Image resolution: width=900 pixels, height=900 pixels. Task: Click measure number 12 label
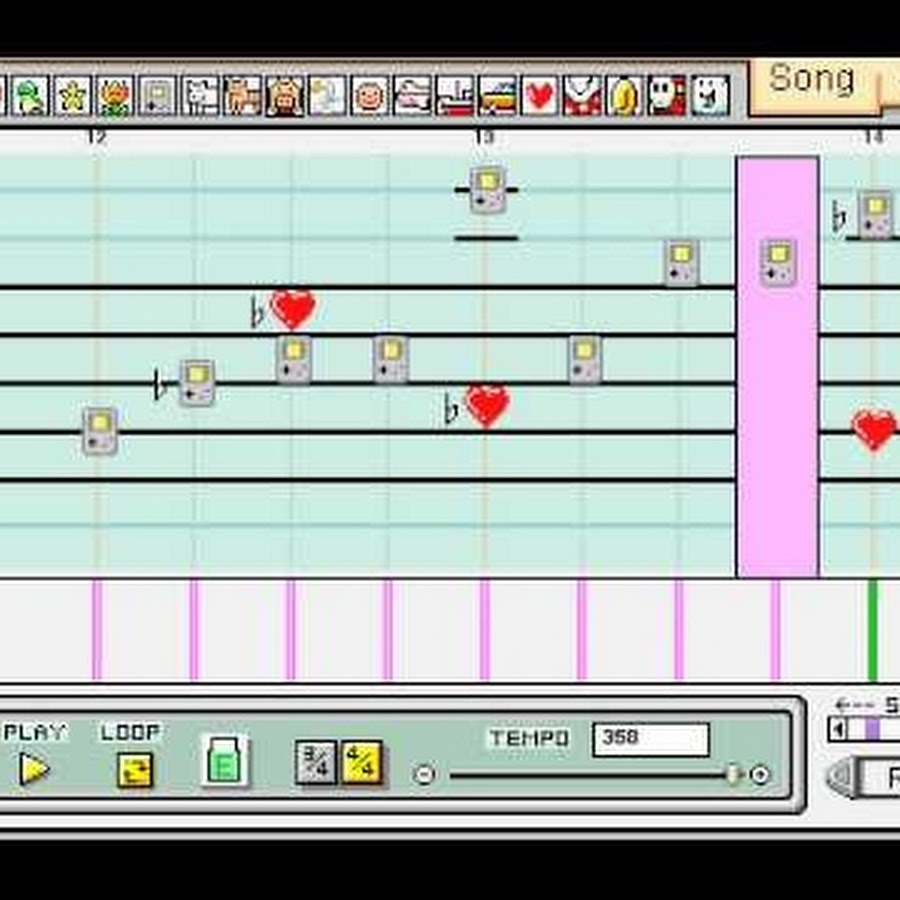[x=97, y=137]
